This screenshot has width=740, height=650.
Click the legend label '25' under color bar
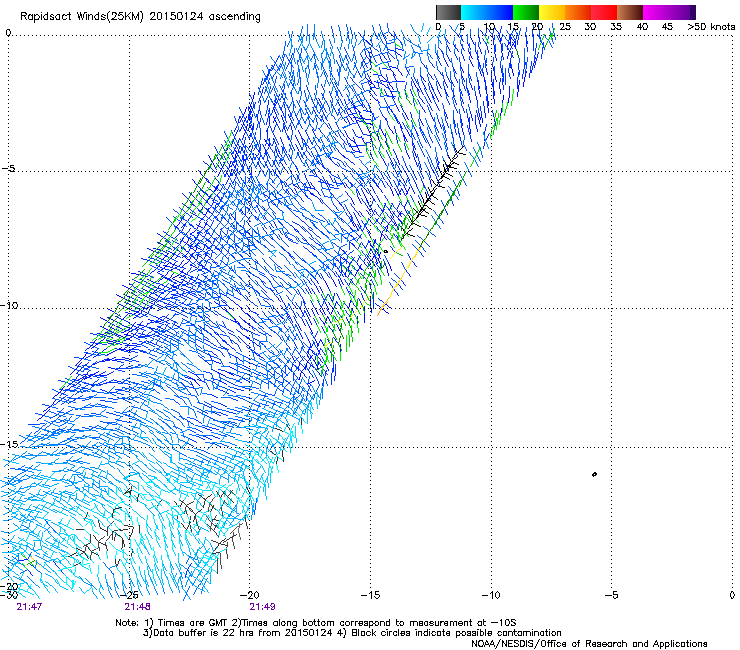coord(564,27)
